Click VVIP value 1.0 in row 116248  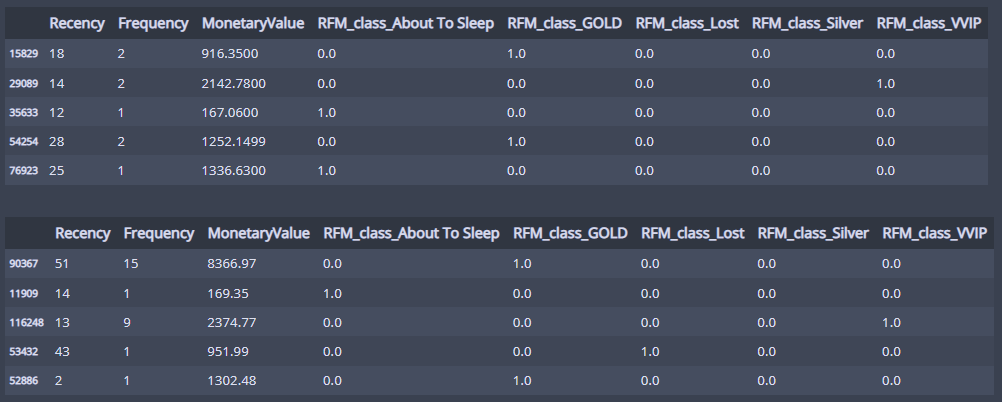click(x=891, y=323)
